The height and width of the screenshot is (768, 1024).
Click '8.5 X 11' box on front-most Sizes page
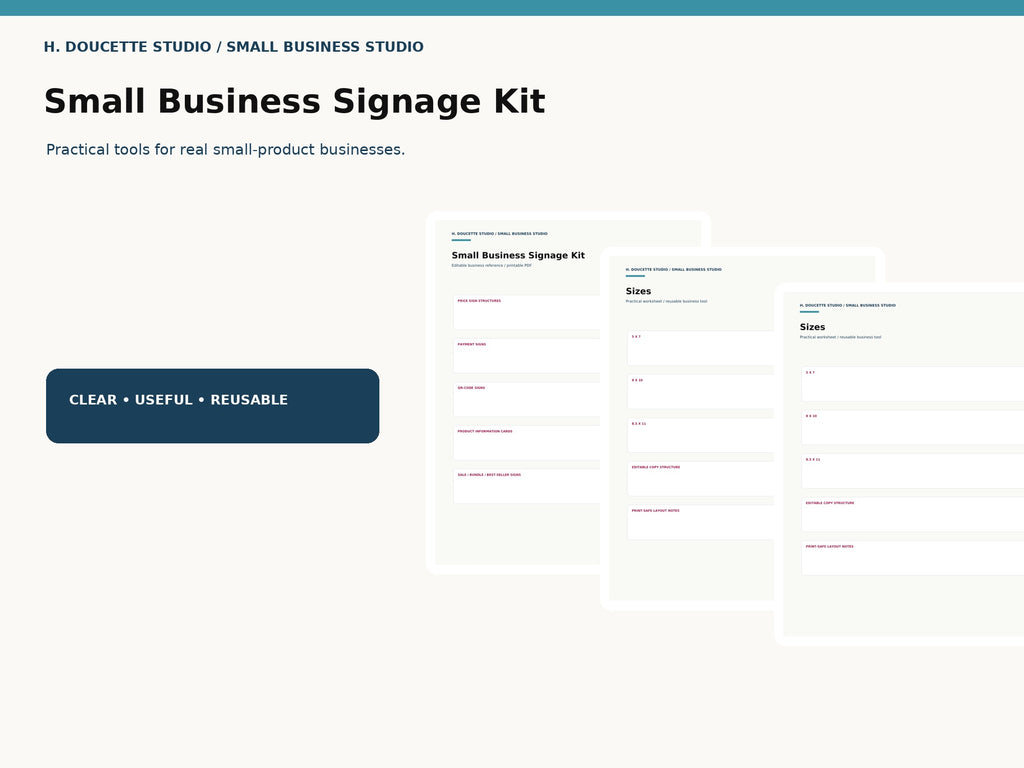tap(912, 471)
